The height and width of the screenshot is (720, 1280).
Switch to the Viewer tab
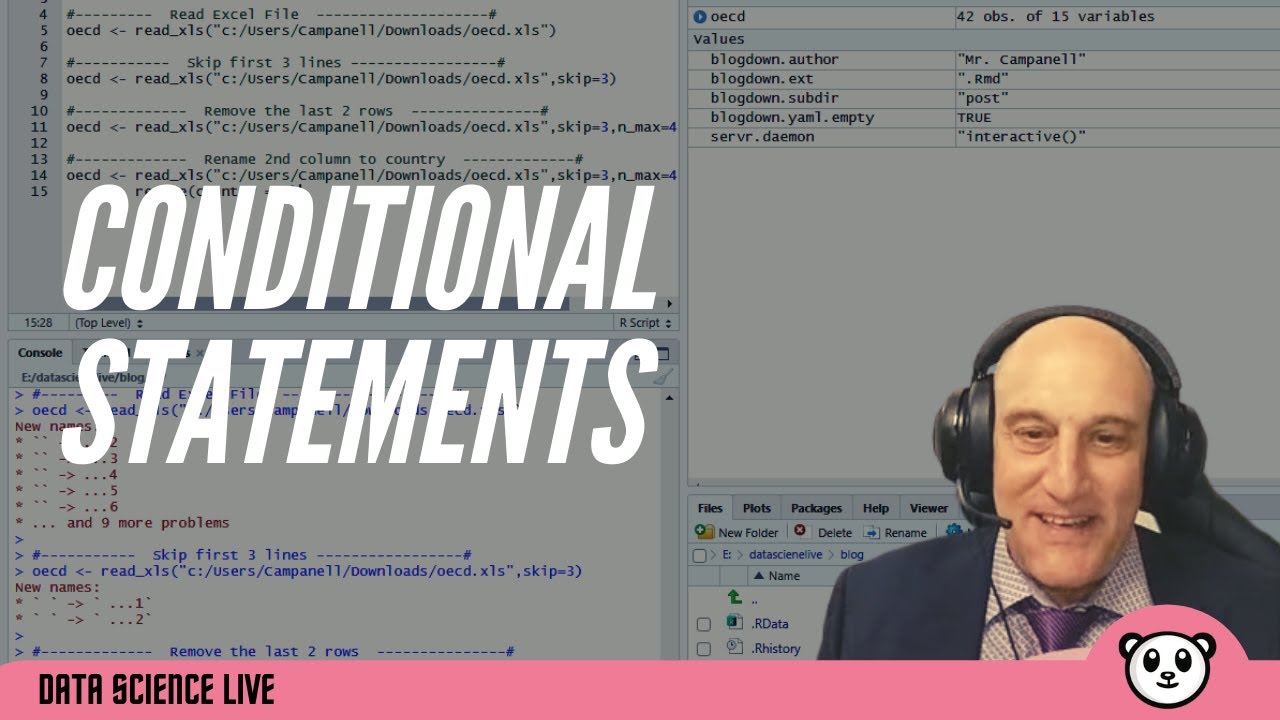[x=929, y=508]
